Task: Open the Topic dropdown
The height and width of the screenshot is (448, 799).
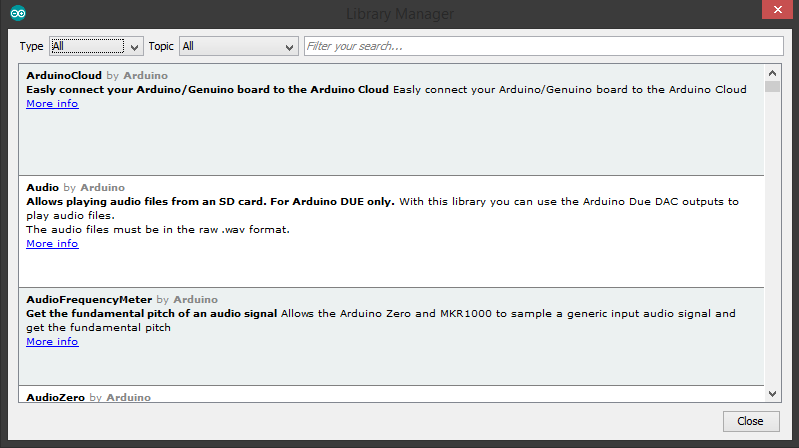Action: coord(238,46)
